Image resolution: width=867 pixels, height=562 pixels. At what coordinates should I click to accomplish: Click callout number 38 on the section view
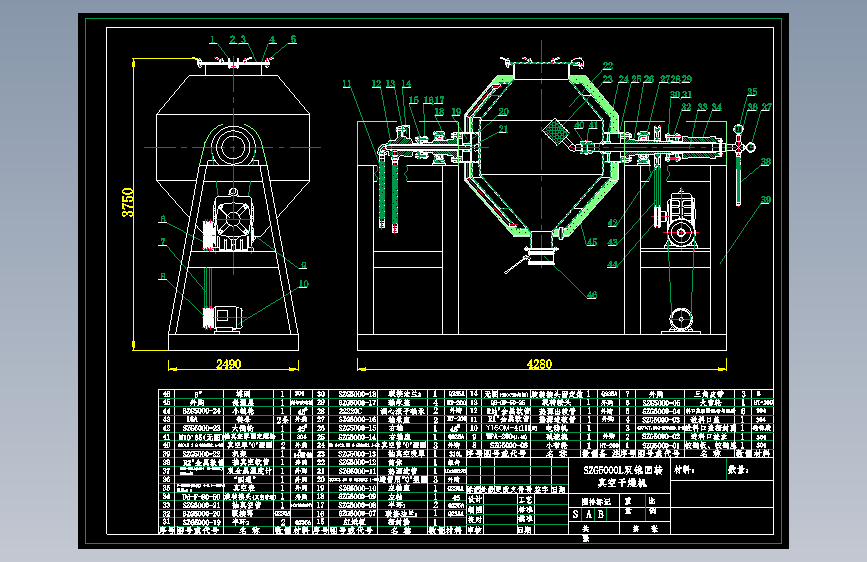765,162
